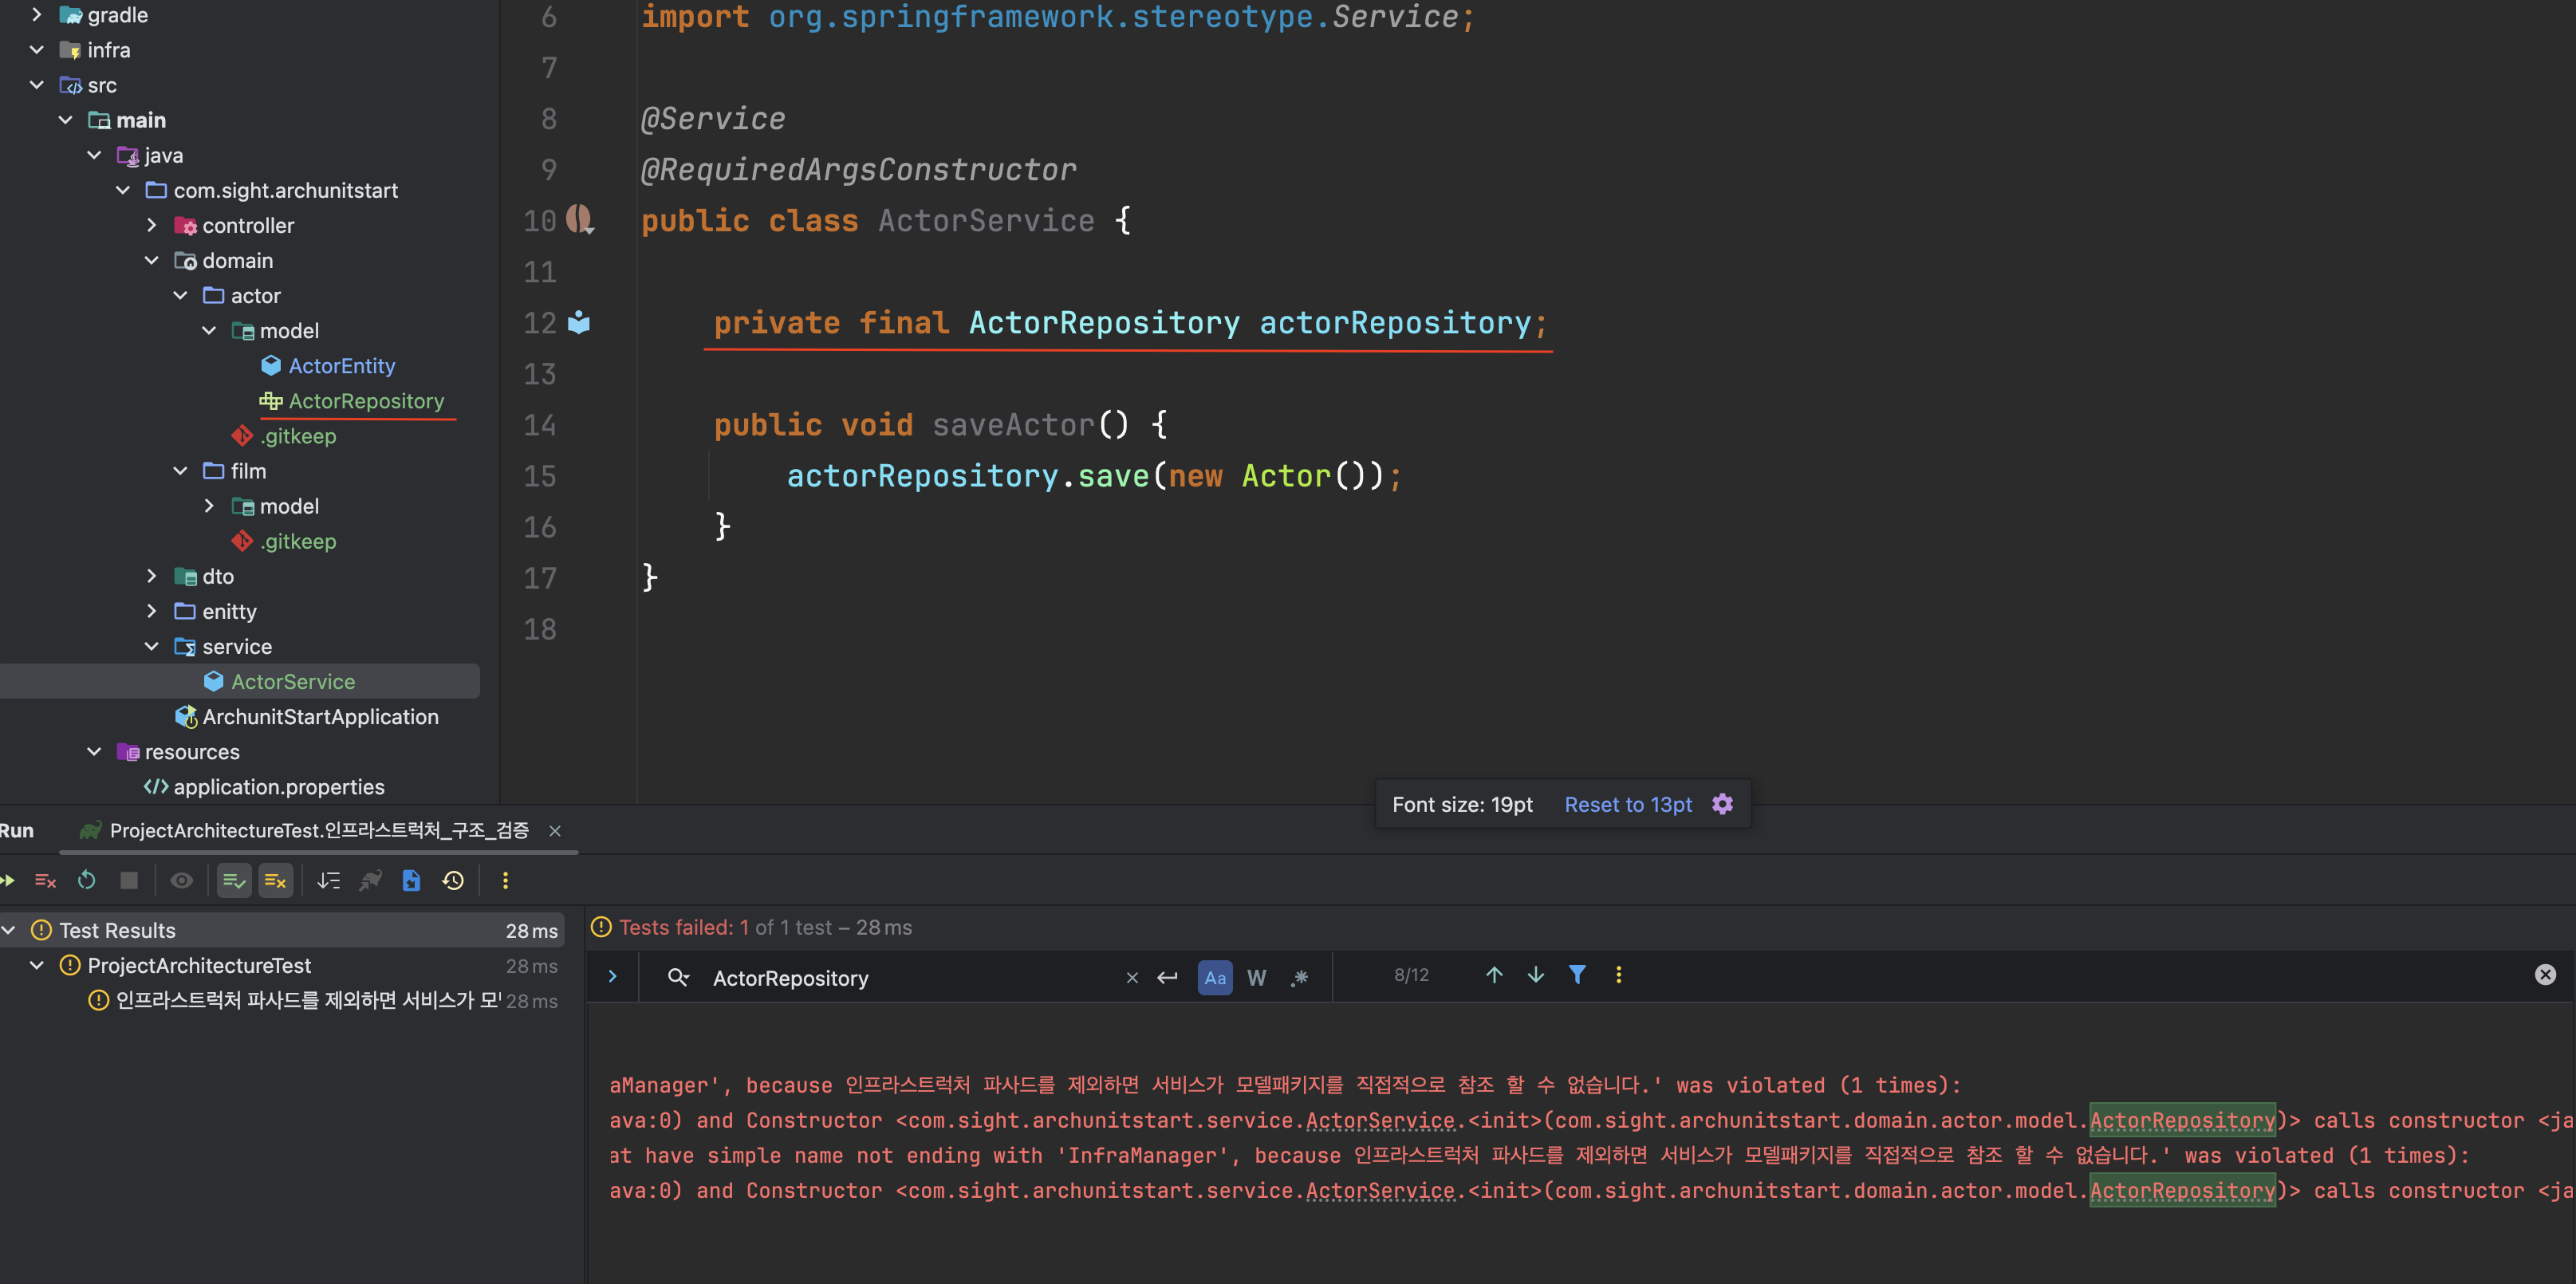Collapse the Test Results tree node
The height and width of the screenshot is (1284, 2576).
click(9, 930)
